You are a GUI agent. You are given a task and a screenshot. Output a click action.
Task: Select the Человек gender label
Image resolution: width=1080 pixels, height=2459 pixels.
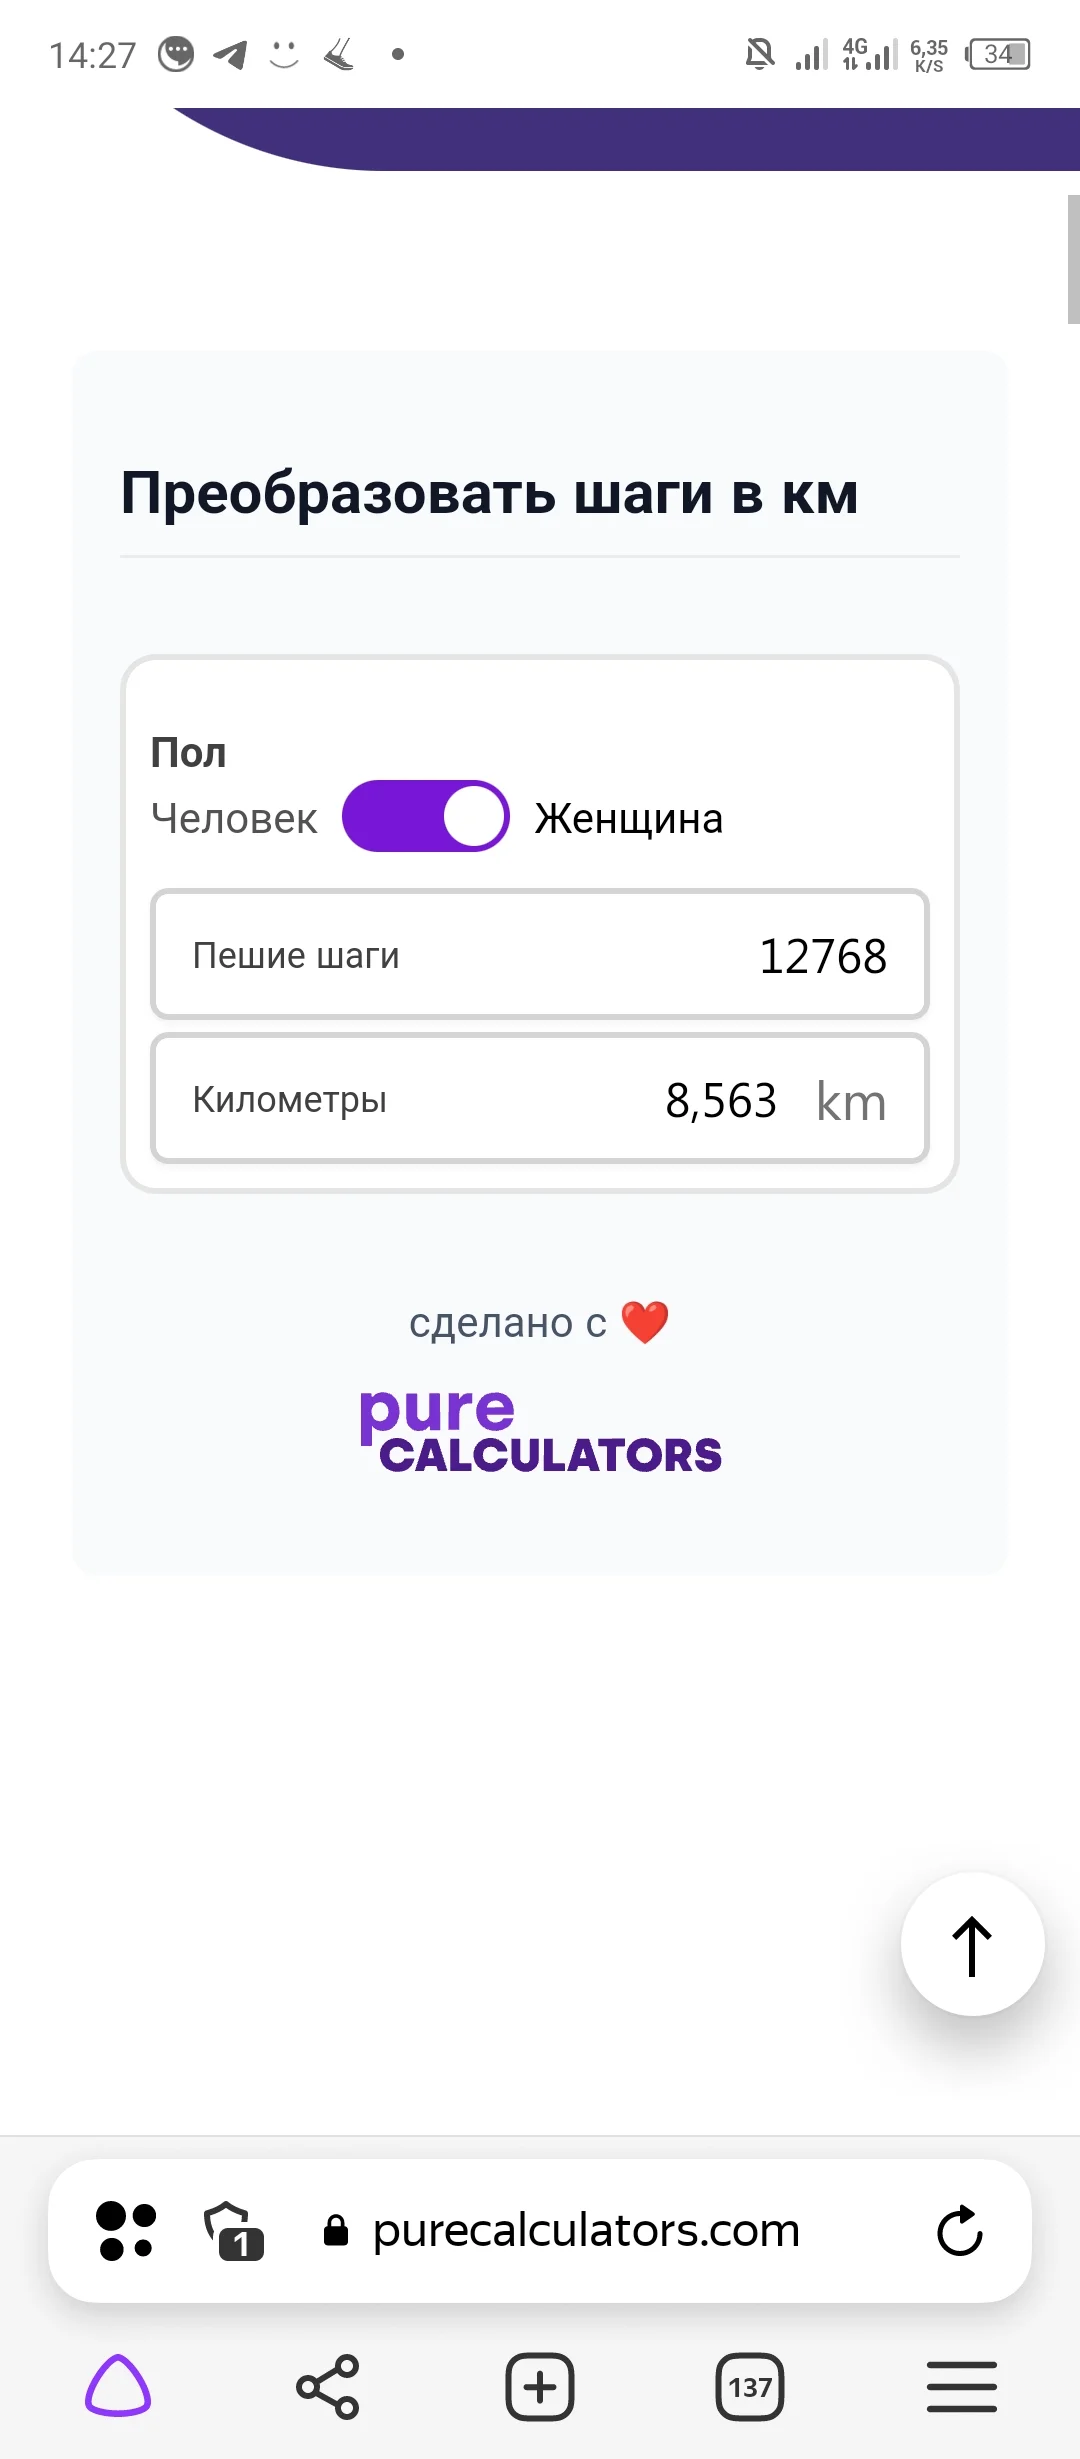point(234,819)
